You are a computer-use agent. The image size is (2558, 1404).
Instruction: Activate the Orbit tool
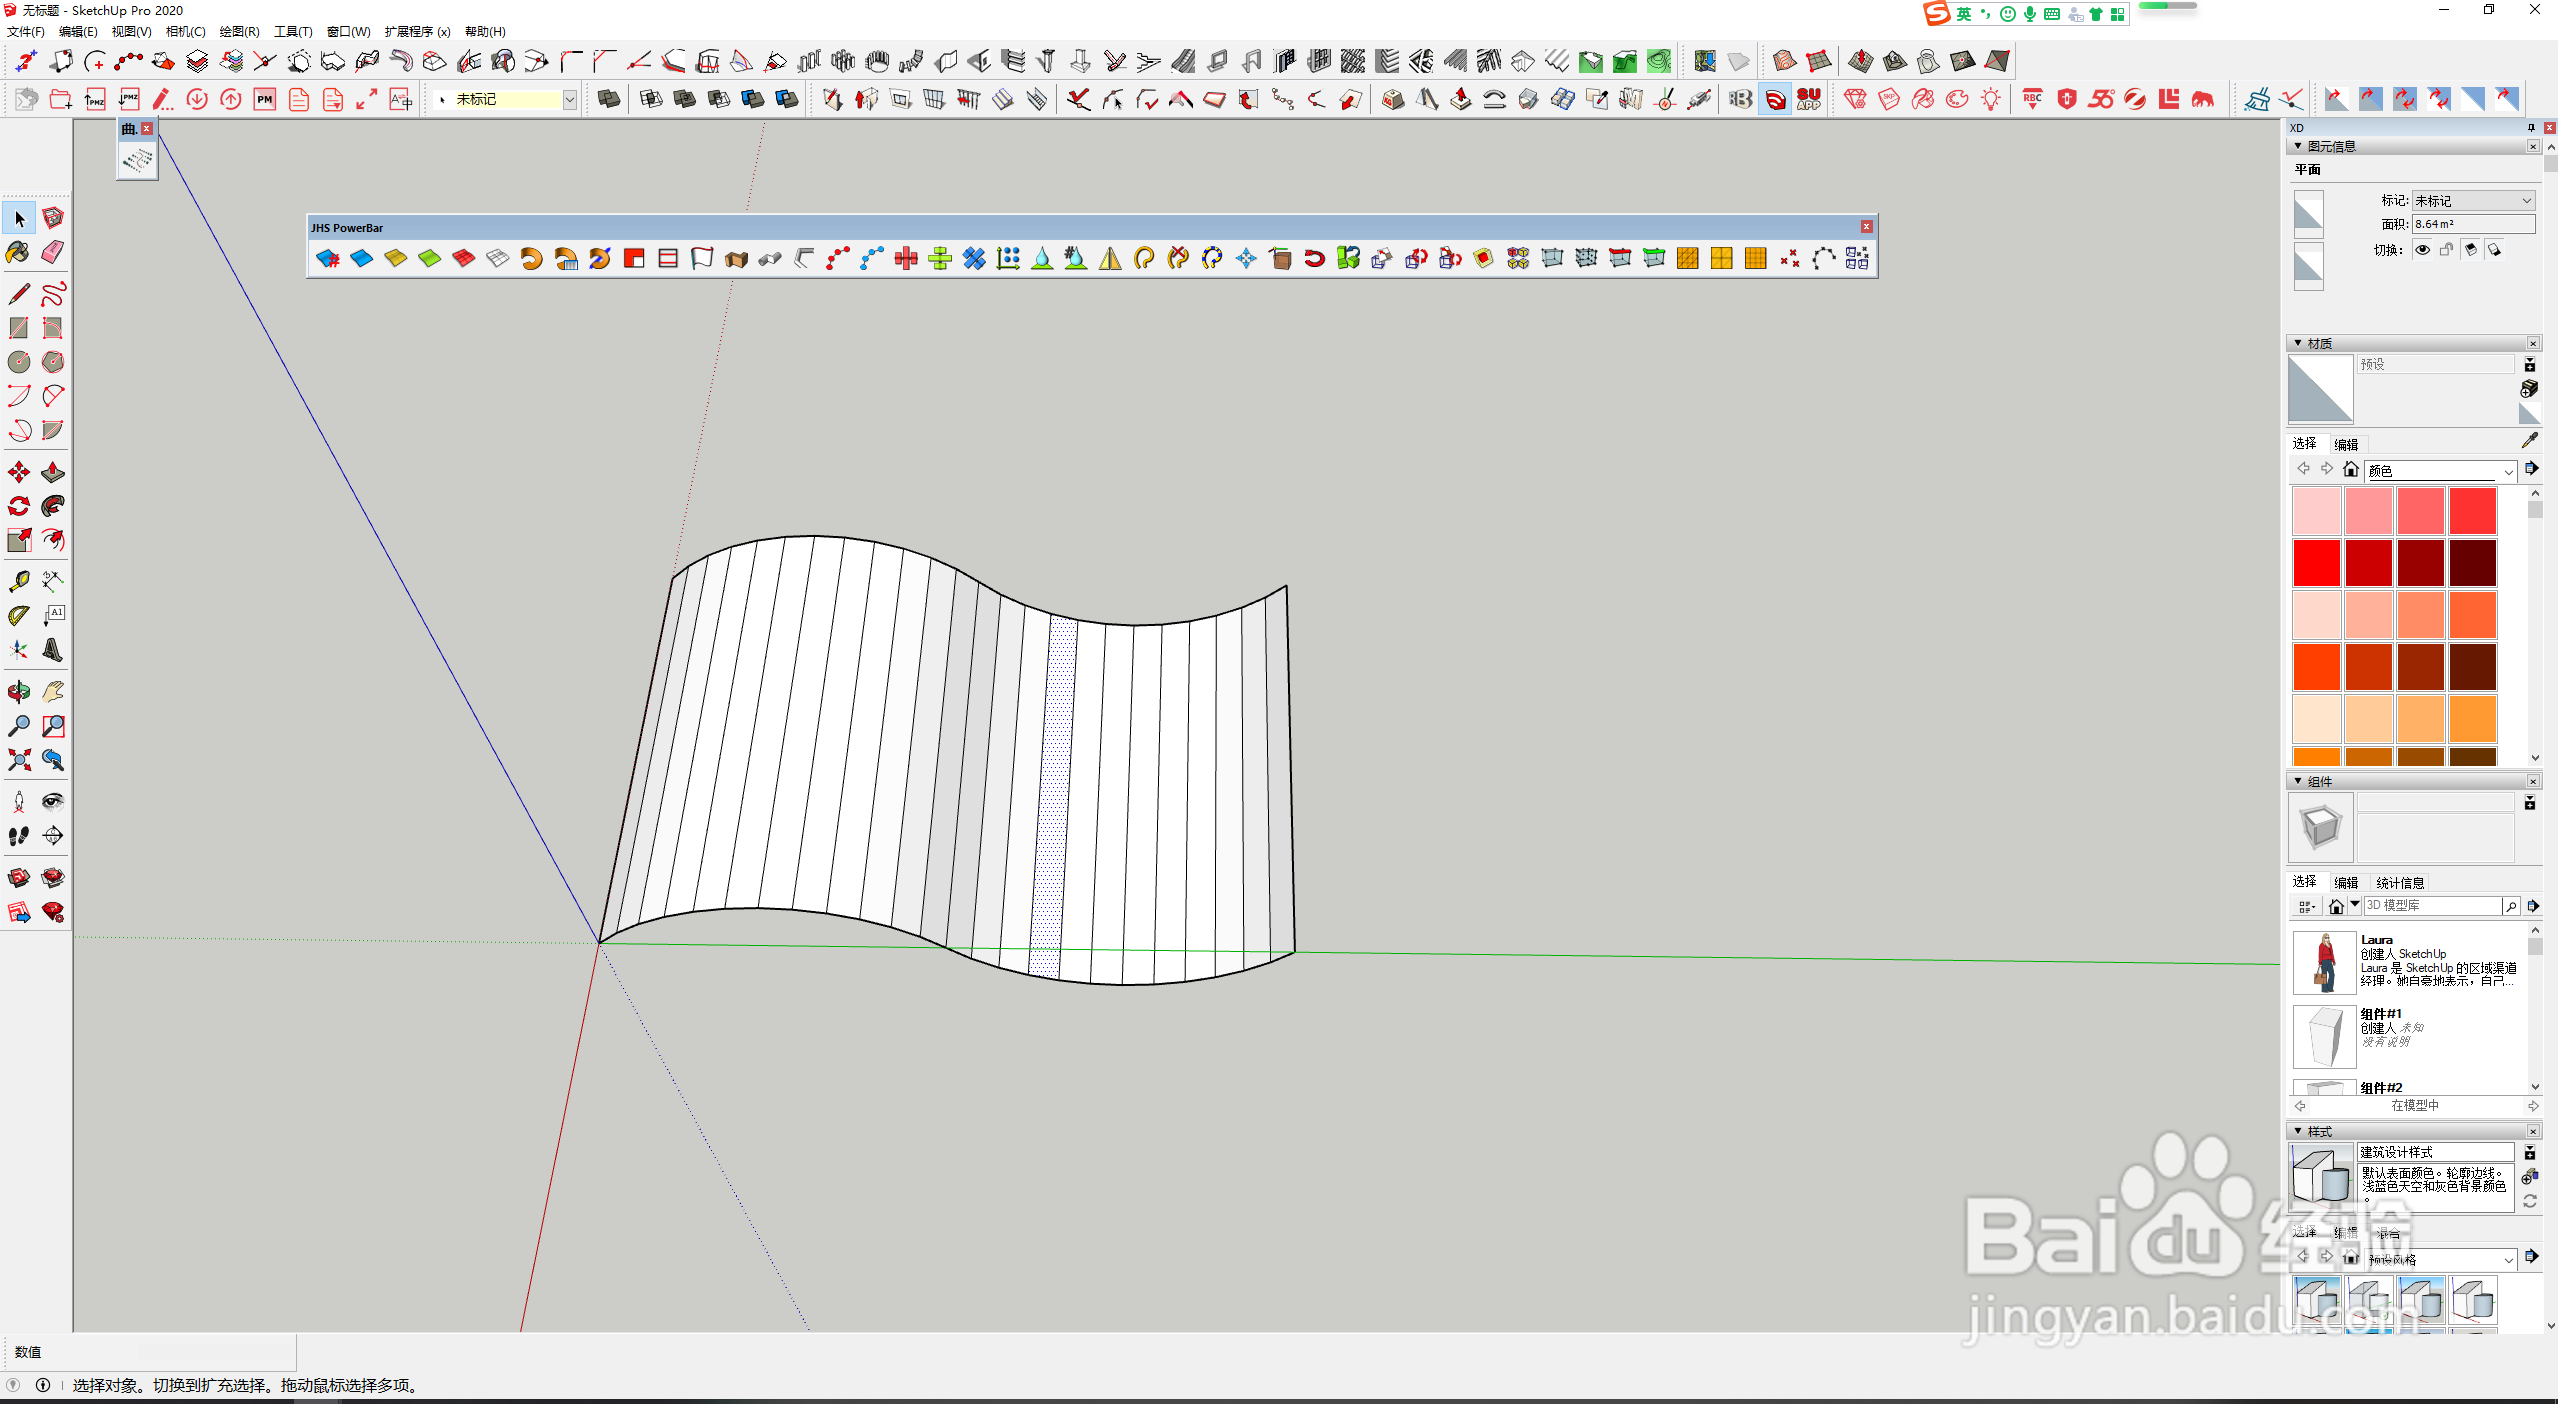tap(19, 691)
